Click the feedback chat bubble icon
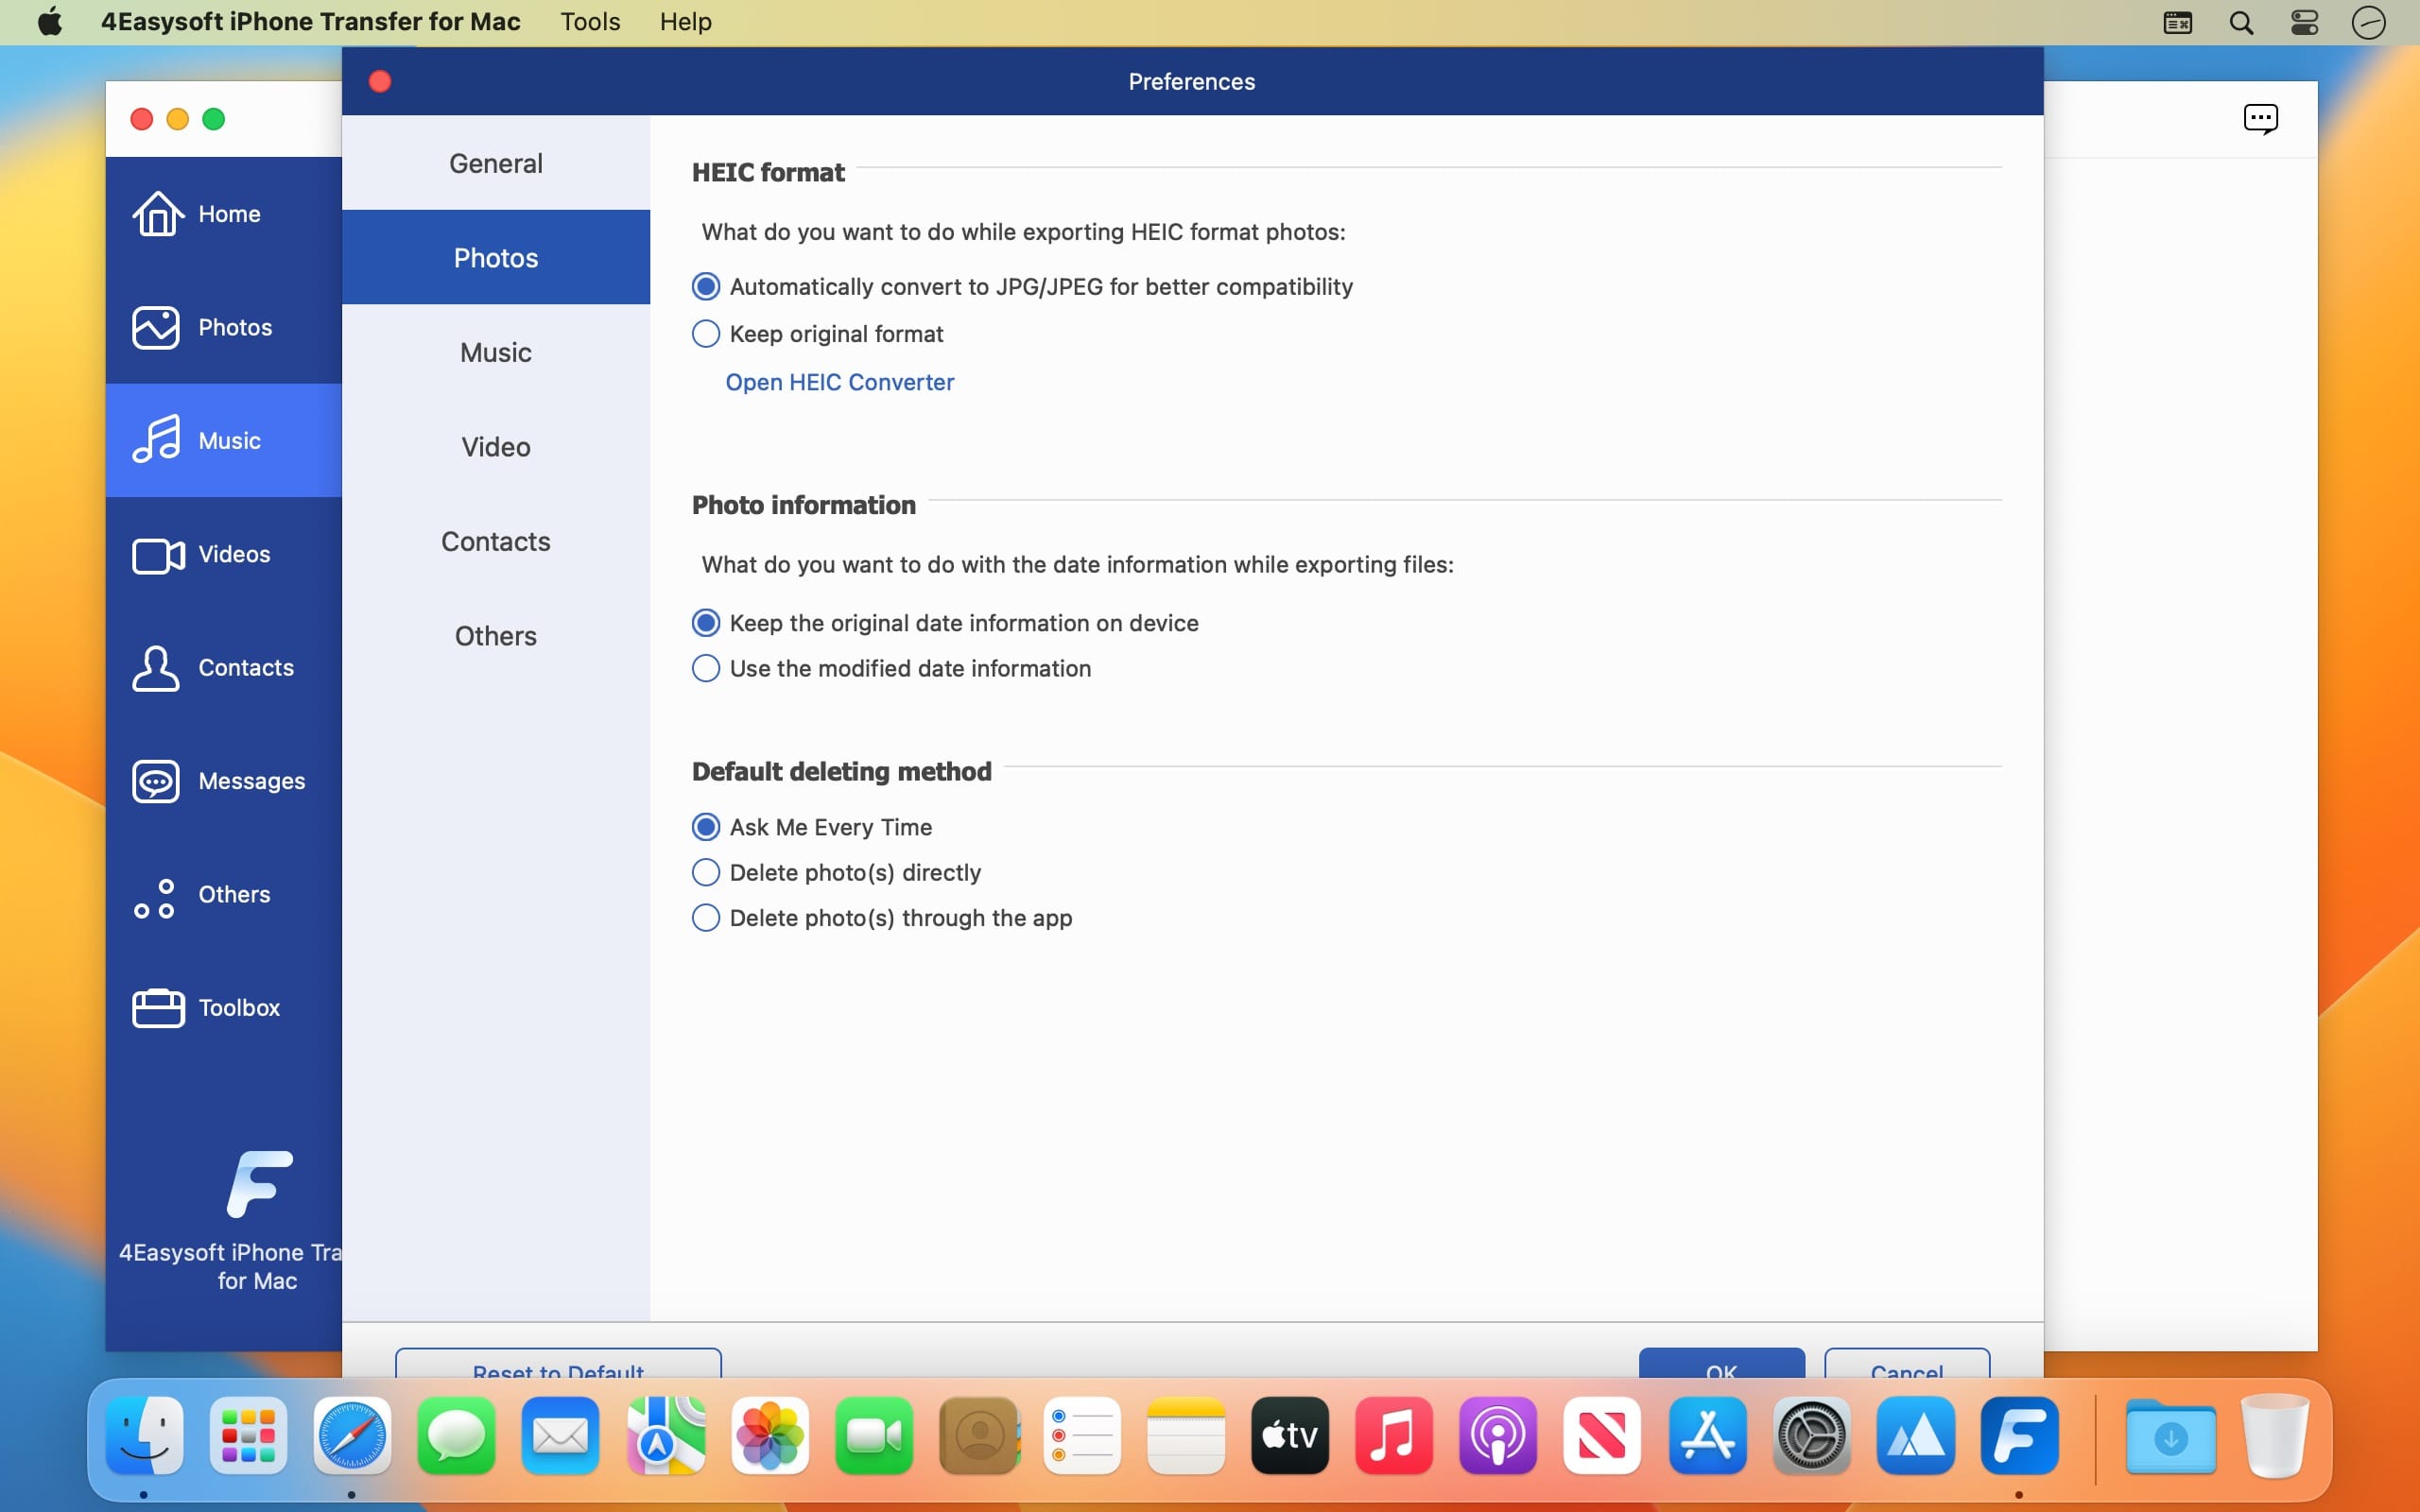Viewport: 2420px width, 1512px height. 2260,118
